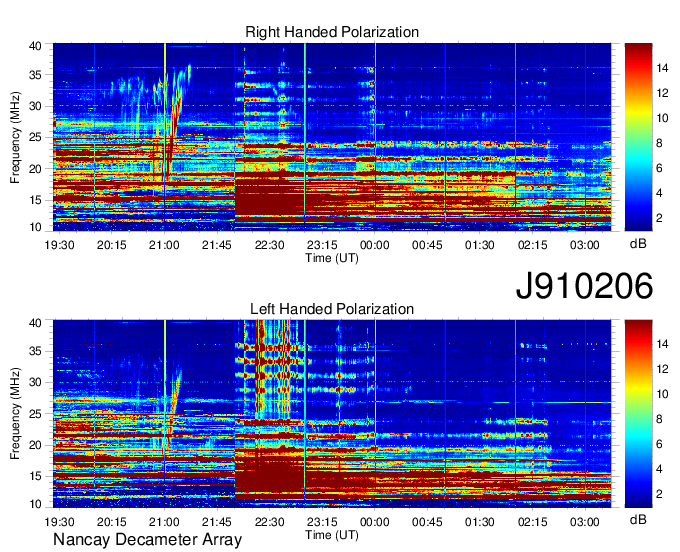The height and width of the screenshot is (552, 680).
Task: Click Time (UT) label under Right Handed plot
Action: click(332, 258)
